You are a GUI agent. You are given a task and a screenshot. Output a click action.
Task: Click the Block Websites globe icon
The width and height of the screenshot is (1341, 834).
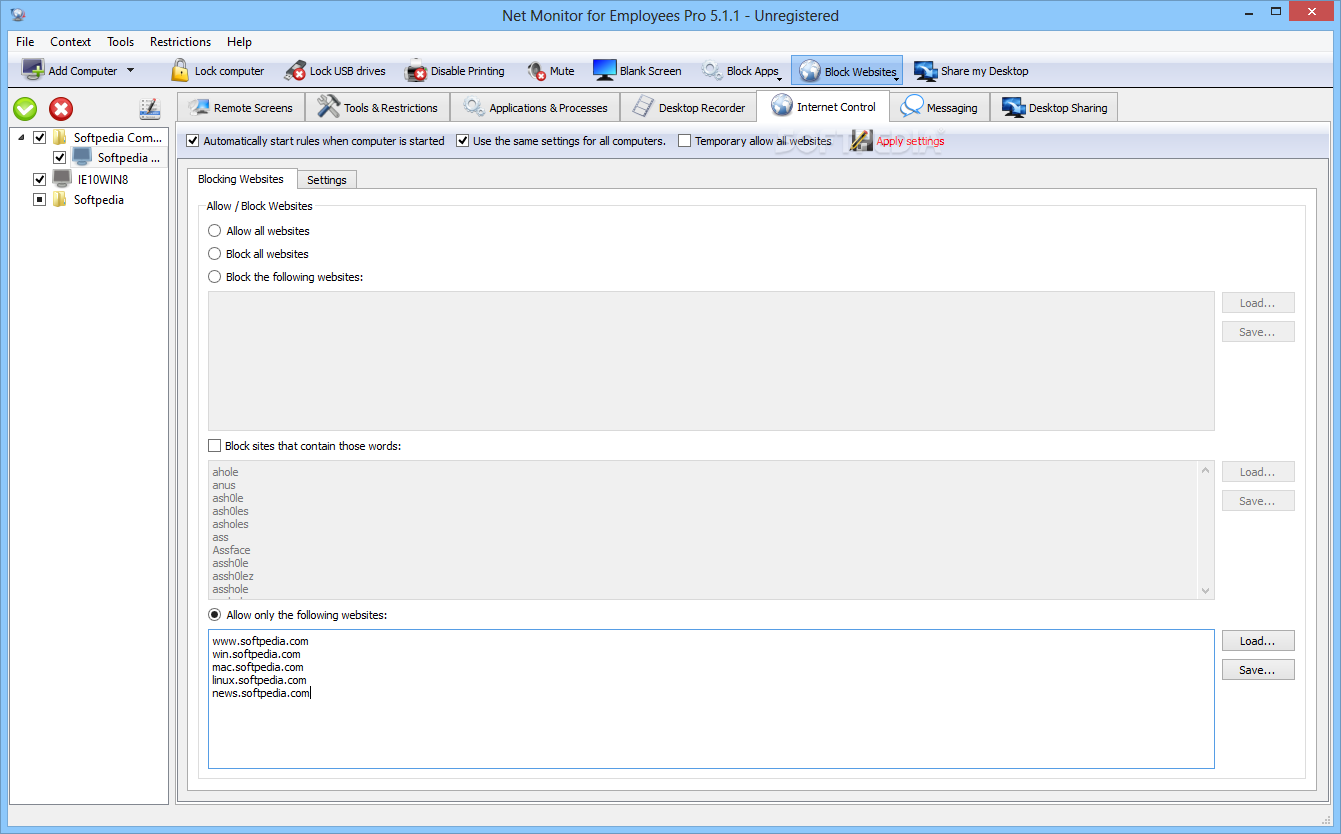810,71
